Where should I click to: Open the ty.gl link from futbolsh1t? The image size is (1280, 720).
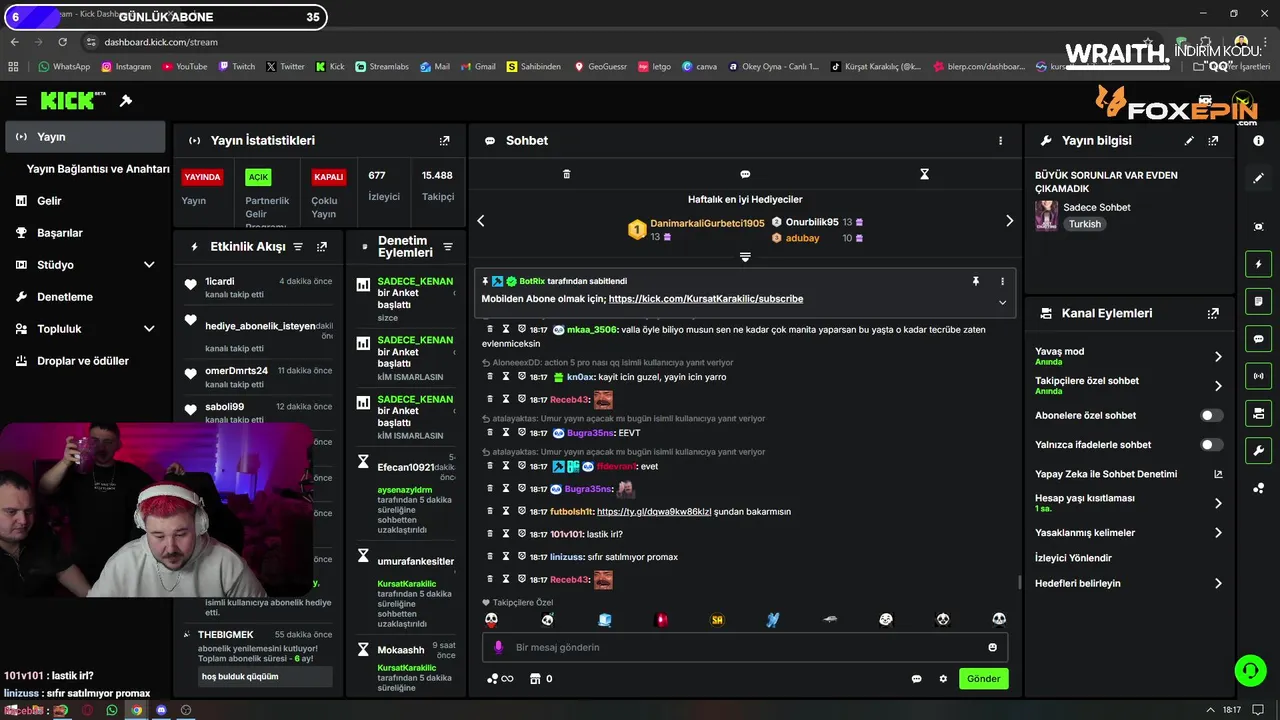click(654, 512)
